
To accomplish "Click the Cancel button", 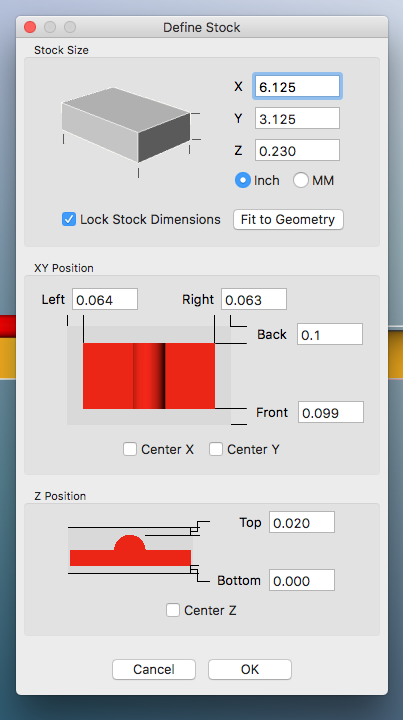I will tap(154, 669).
